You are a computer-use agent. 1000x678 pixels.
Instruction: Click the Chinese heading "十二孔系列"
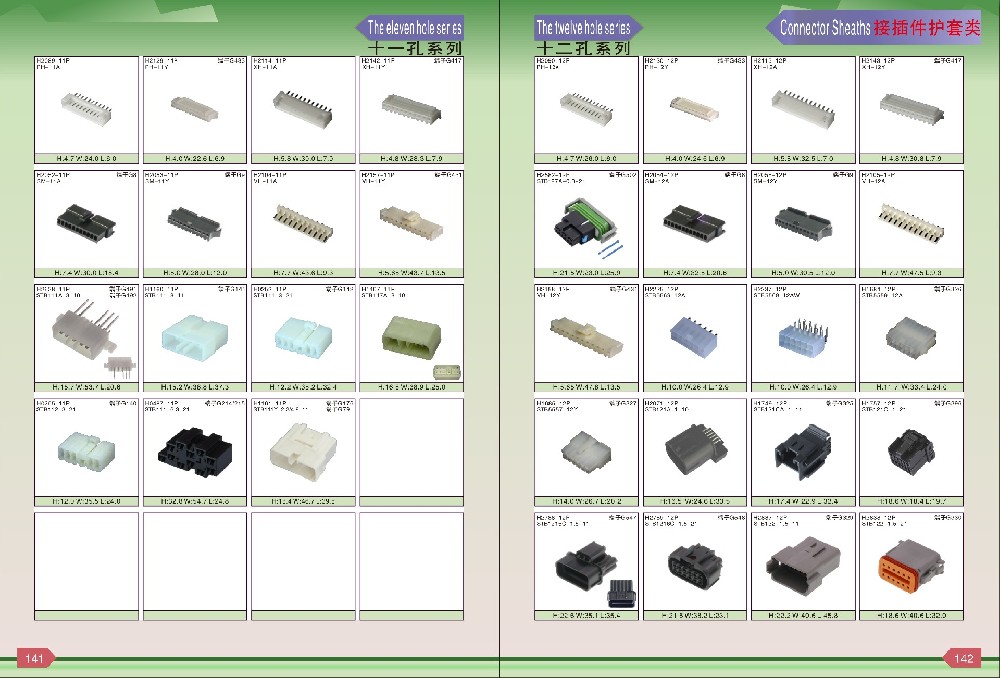[x=583, y=48]
